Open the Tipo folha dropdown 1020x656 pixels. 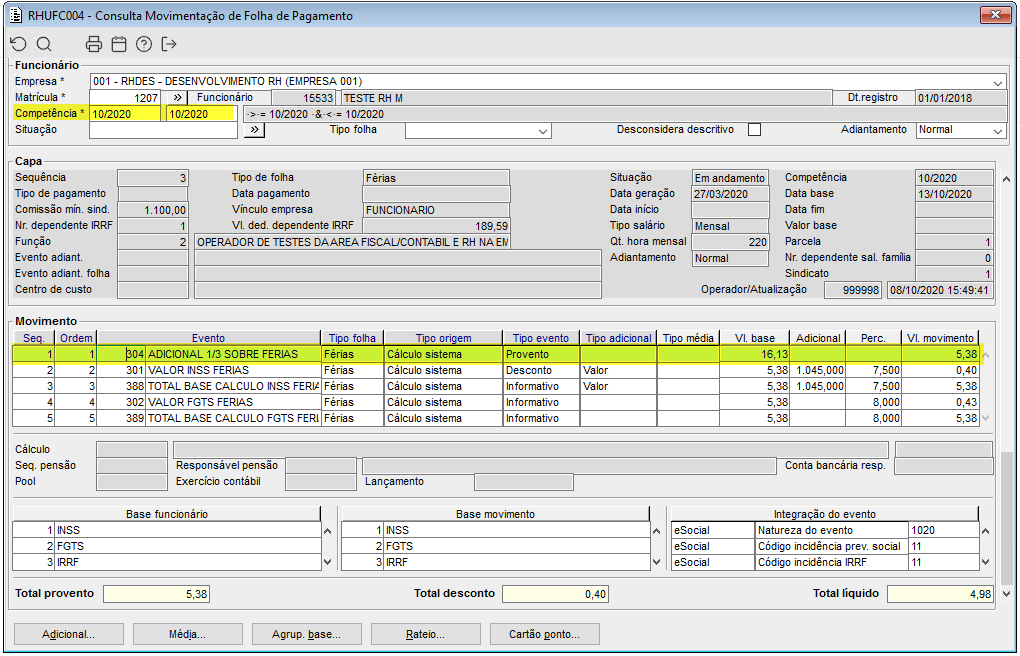coord(543,131)
